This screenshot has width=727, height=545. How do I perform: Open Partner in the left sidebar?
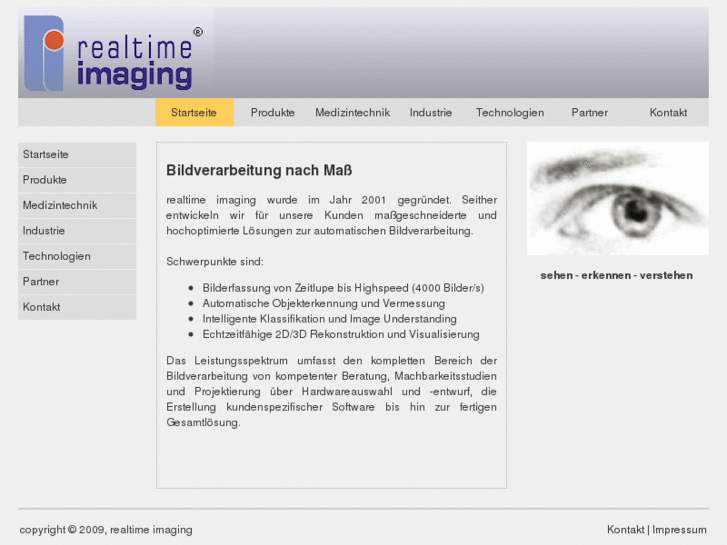click(x=77, y=282)
